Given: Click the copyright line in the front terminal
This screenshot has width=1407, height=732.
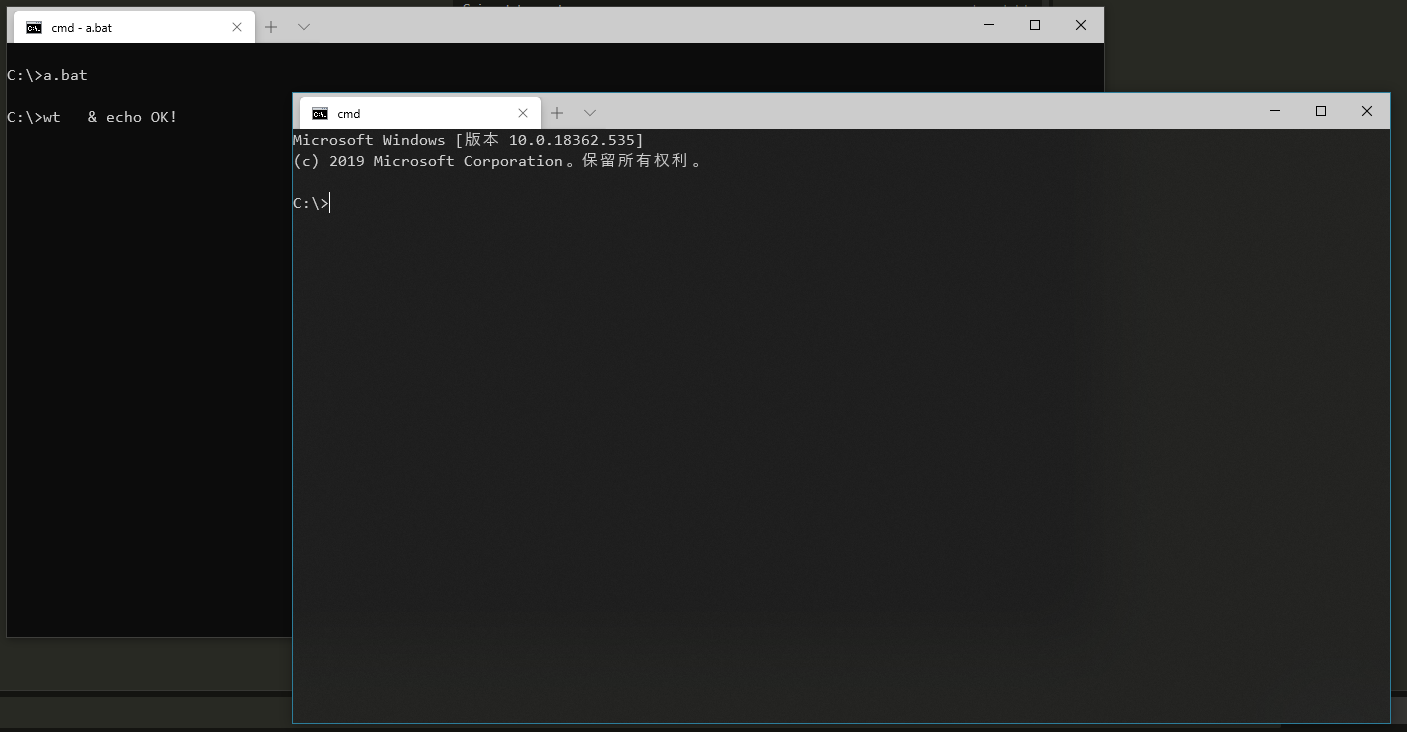Looking at the screenshot, I should tap(497, 161).
